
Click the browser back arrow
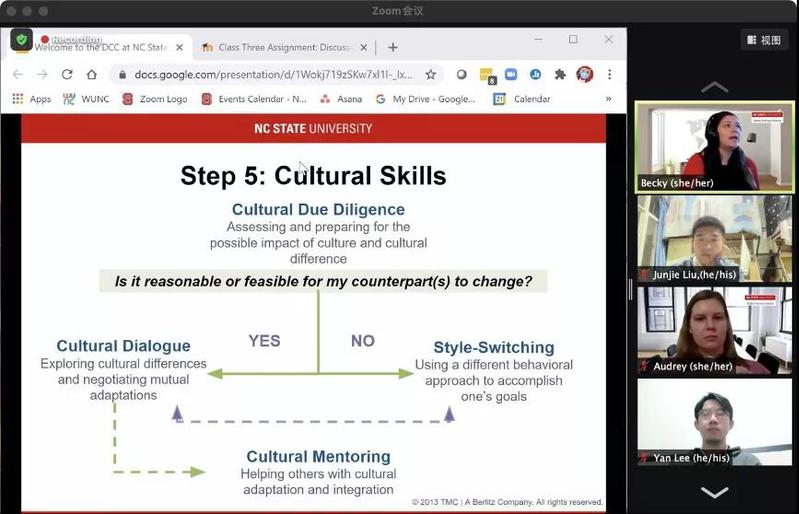(17, 74)
